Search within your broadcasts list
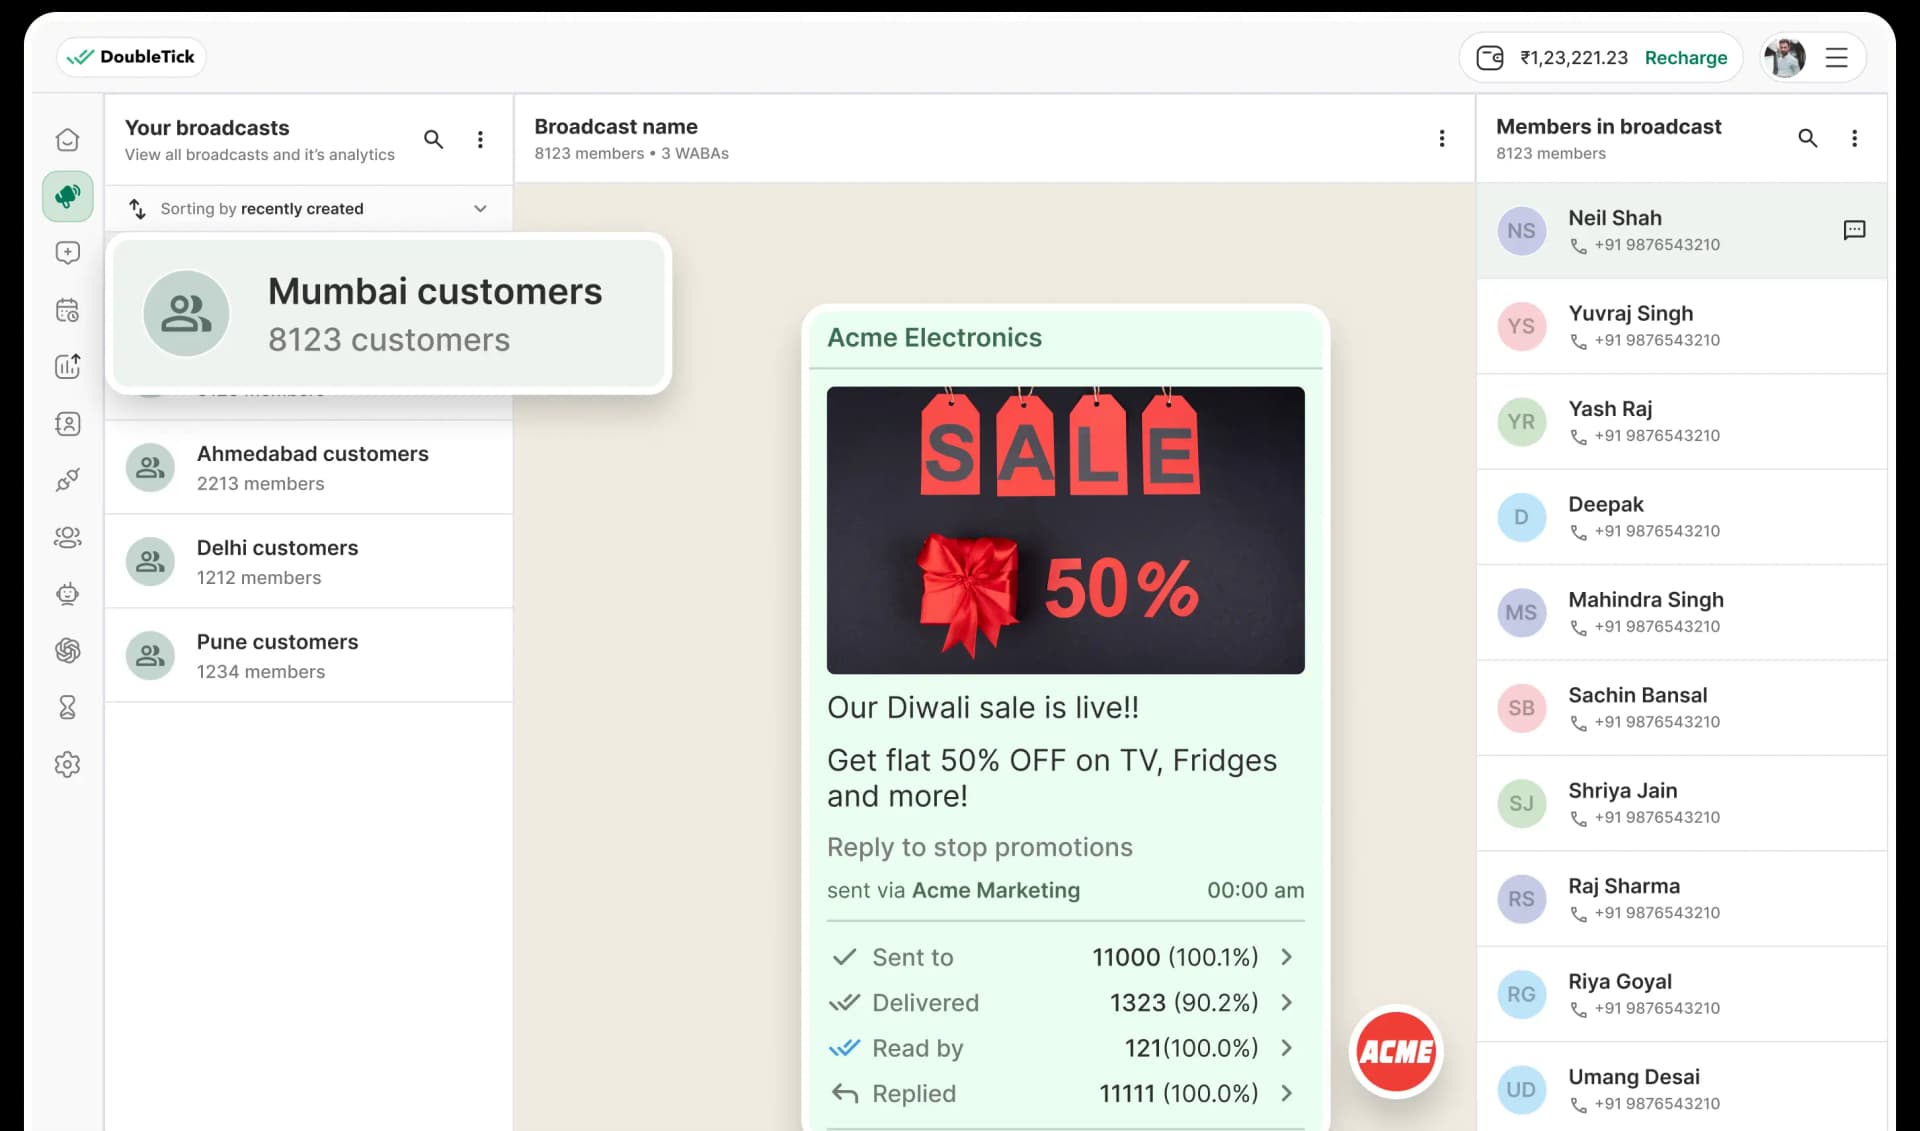Viewport: 1920px width, 1131px height. click(x=433, y=139)
